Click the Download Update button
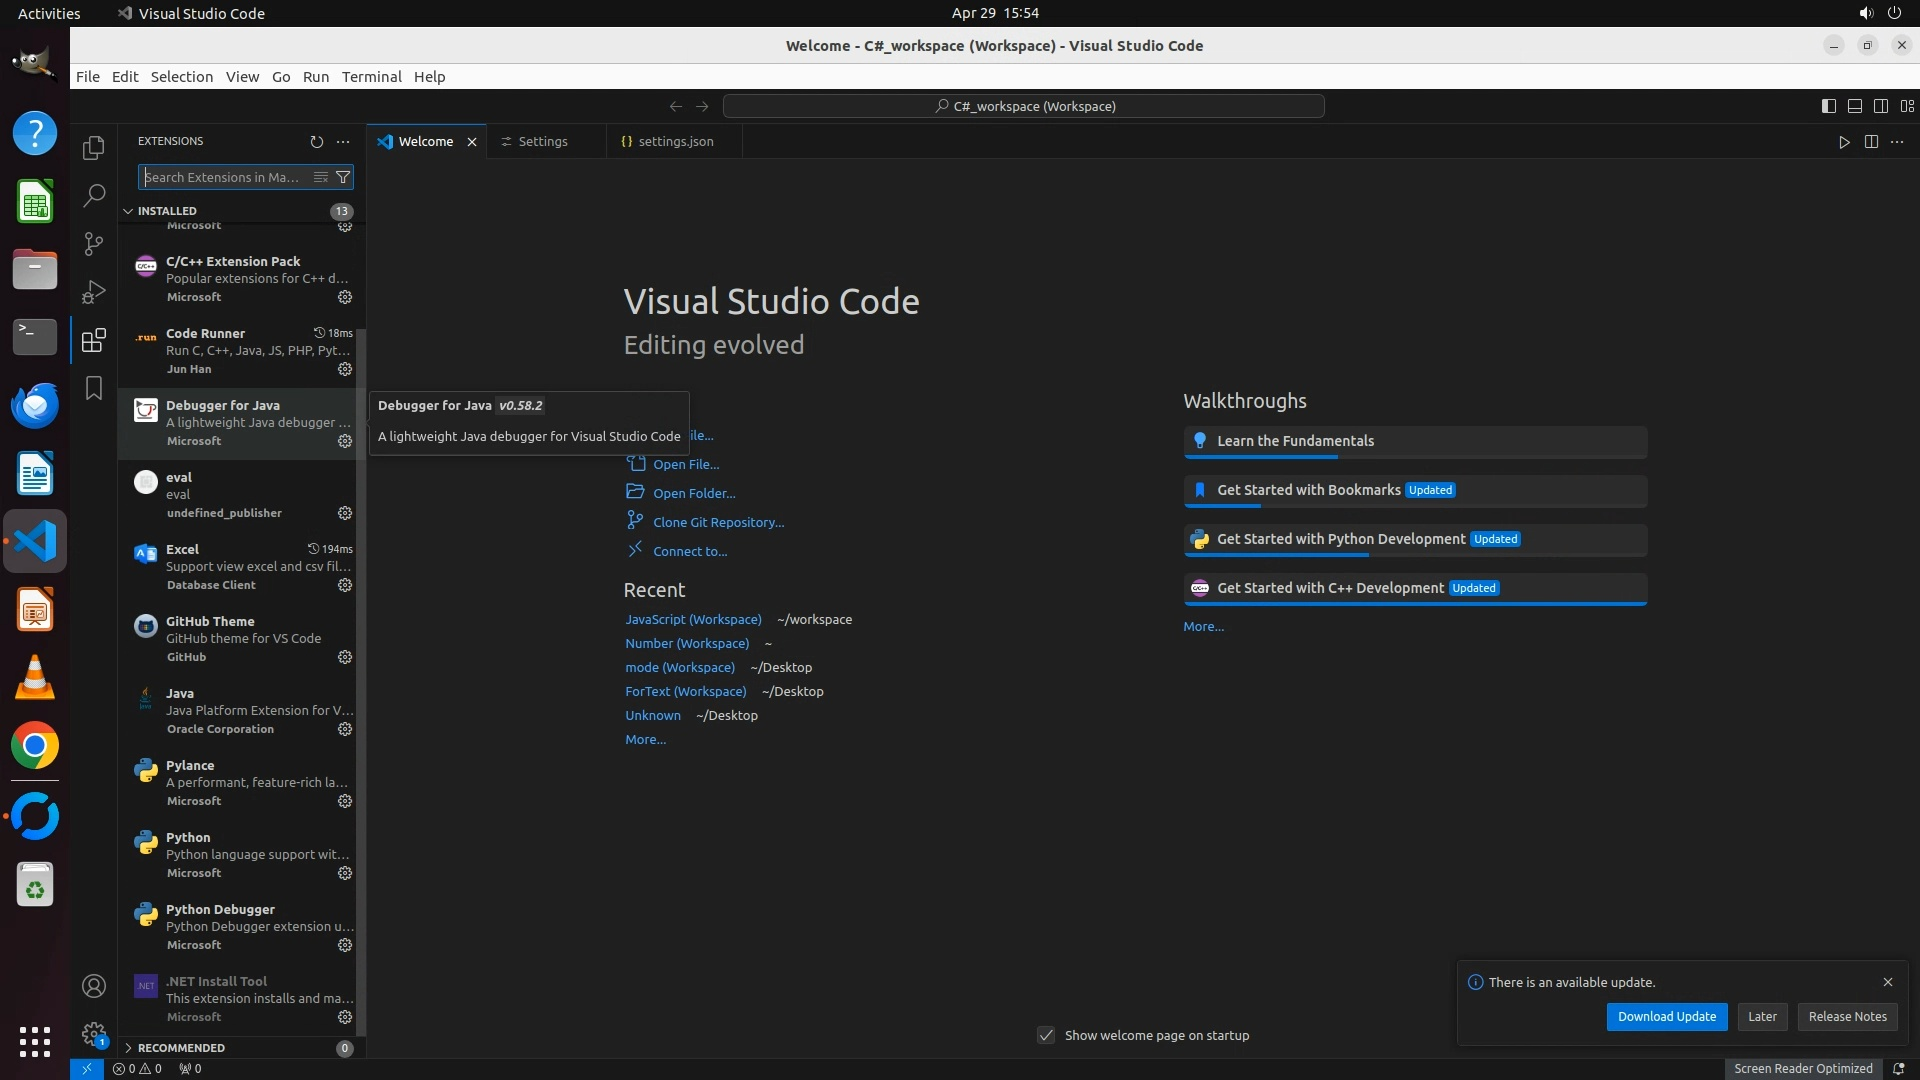 pos(1666,1016)
